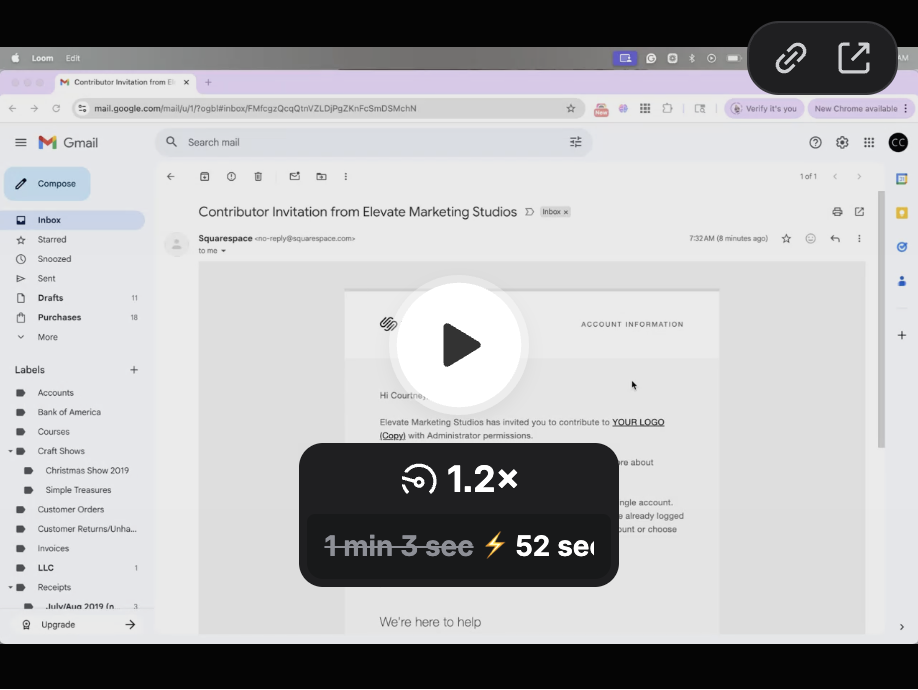
Task: Remove the Inbox label chip
Action: click(x=566, y=212)
